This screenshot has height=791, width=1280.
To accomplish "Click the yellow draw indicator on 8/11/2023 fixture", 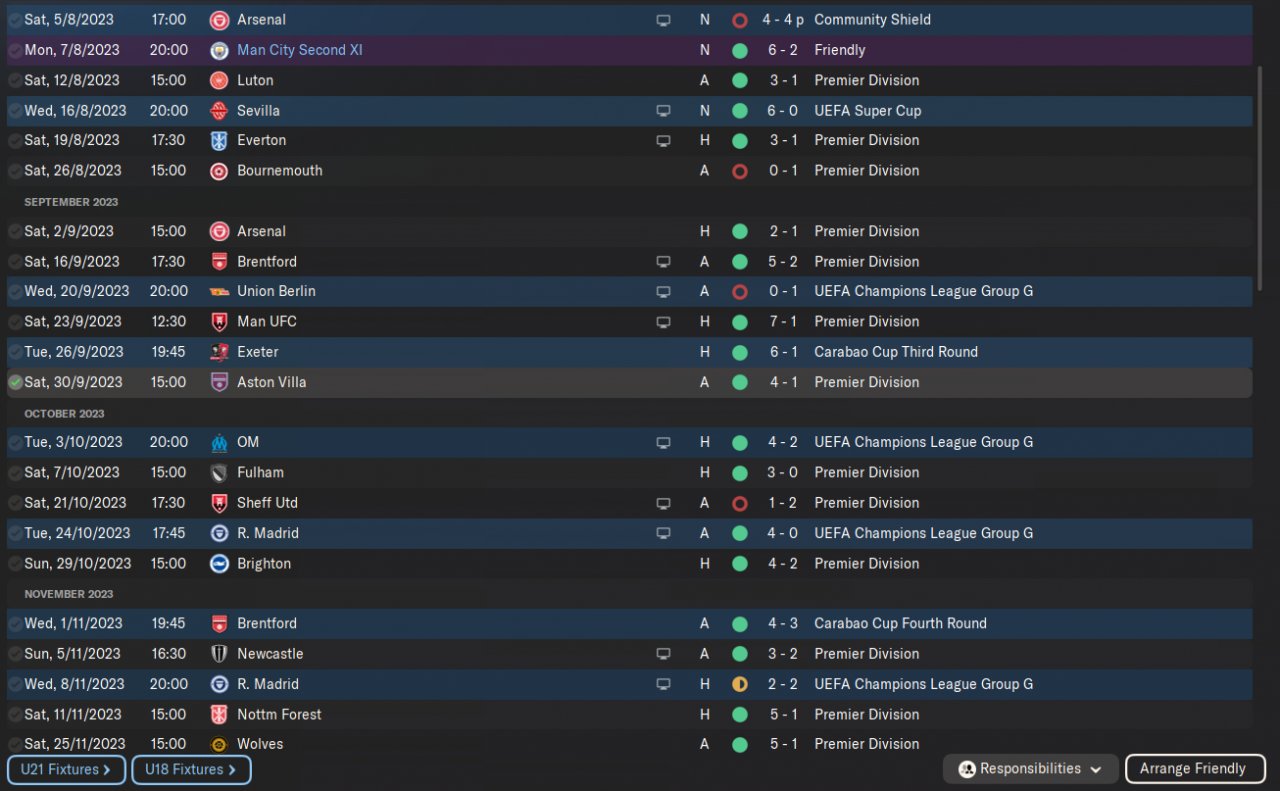I will (740, 684).
